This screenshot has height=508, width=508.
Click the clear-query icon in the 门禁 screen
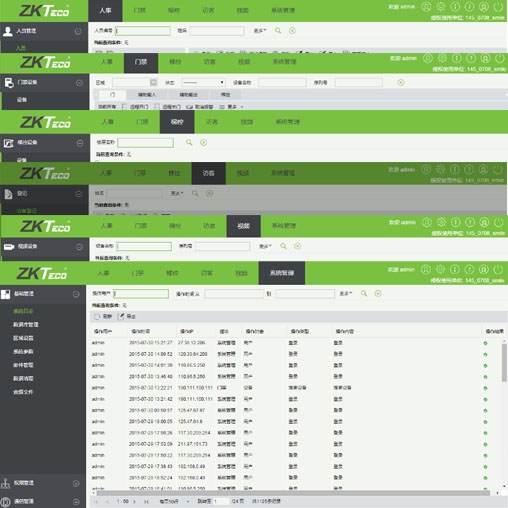pyautogui.click(x=401, y=82)
